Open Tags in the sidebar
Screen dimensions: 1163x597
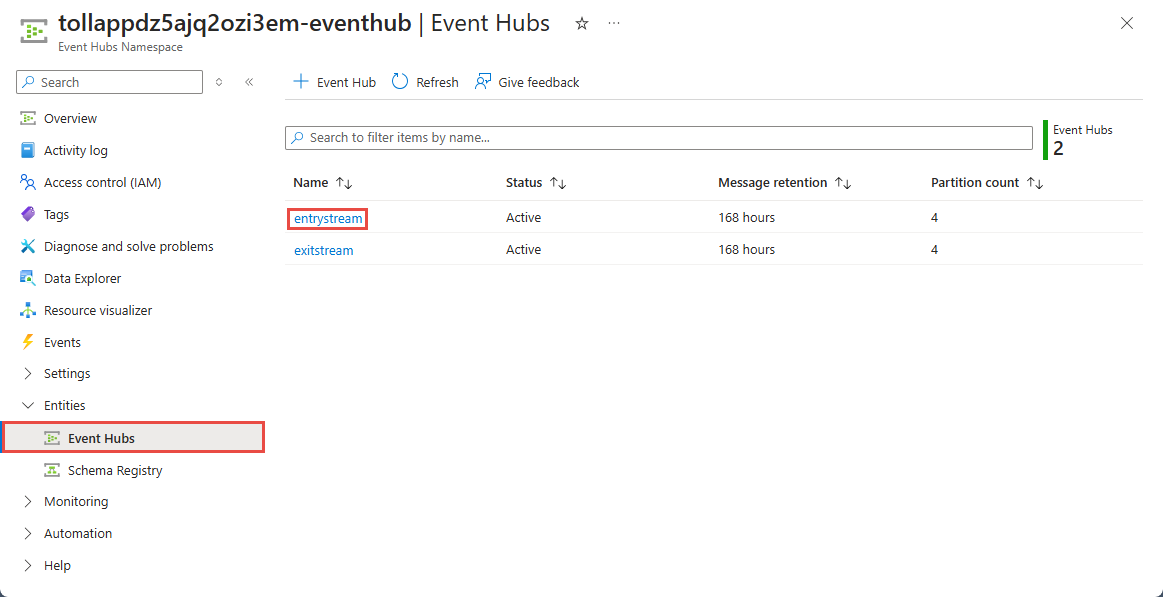tap(56, 214)
